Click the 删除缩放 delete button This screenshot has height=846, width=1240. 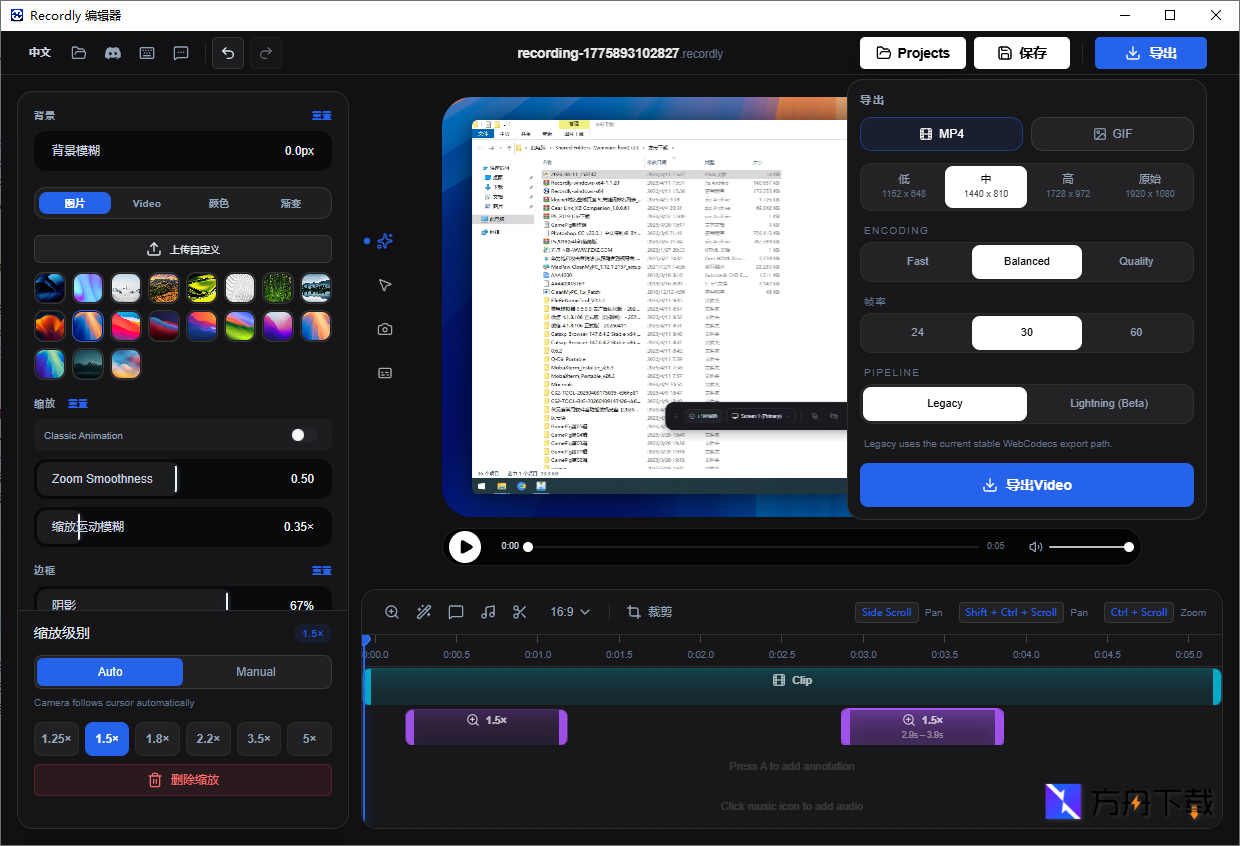pos(183,780)
